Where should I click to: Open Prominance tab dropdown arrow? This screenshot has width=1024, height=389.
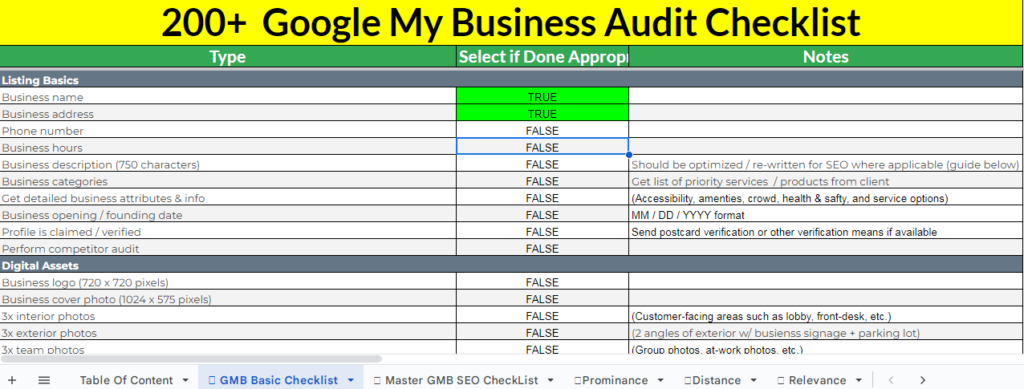coord(660,381)
